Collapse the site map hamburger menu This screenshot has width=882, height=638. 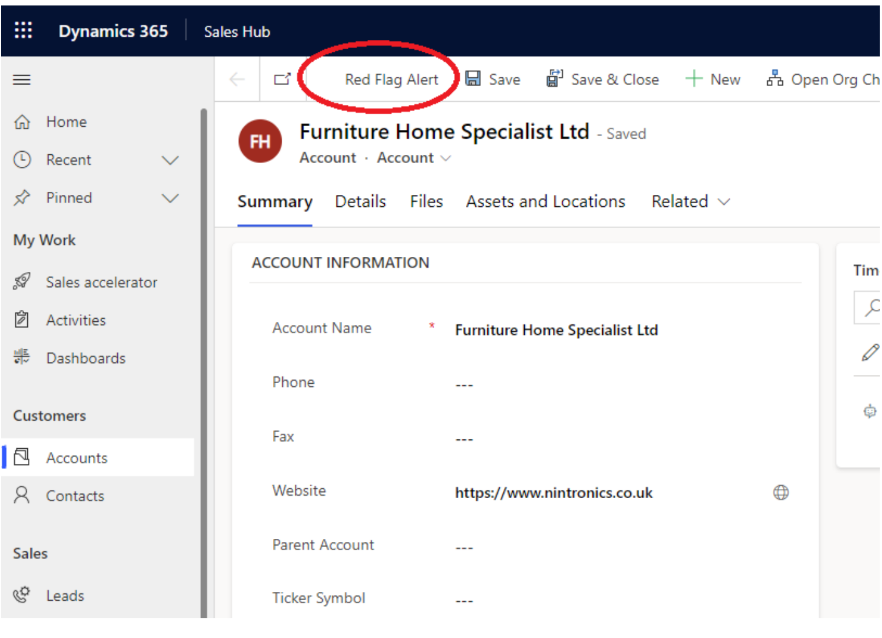coord(22,80)
